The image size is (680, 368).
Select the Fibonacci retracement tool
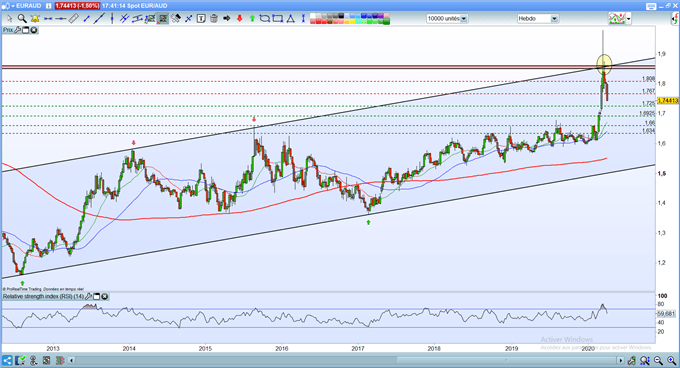pos(150,19)
